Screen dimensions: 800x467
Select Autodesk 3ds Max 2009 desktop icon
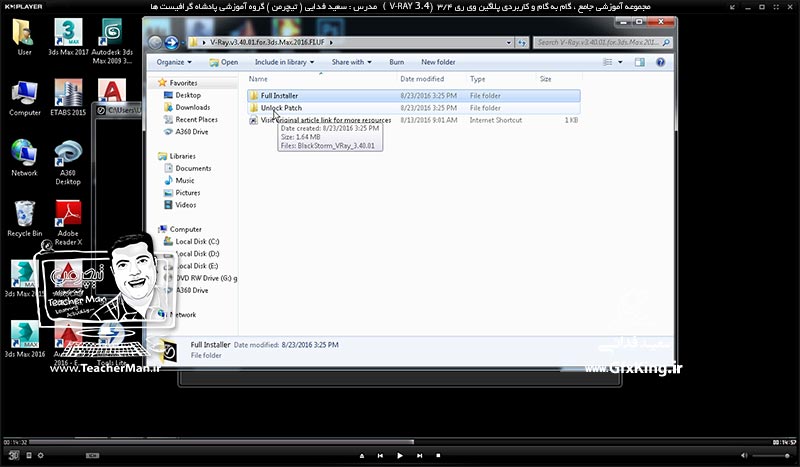[x=112, y=41]
